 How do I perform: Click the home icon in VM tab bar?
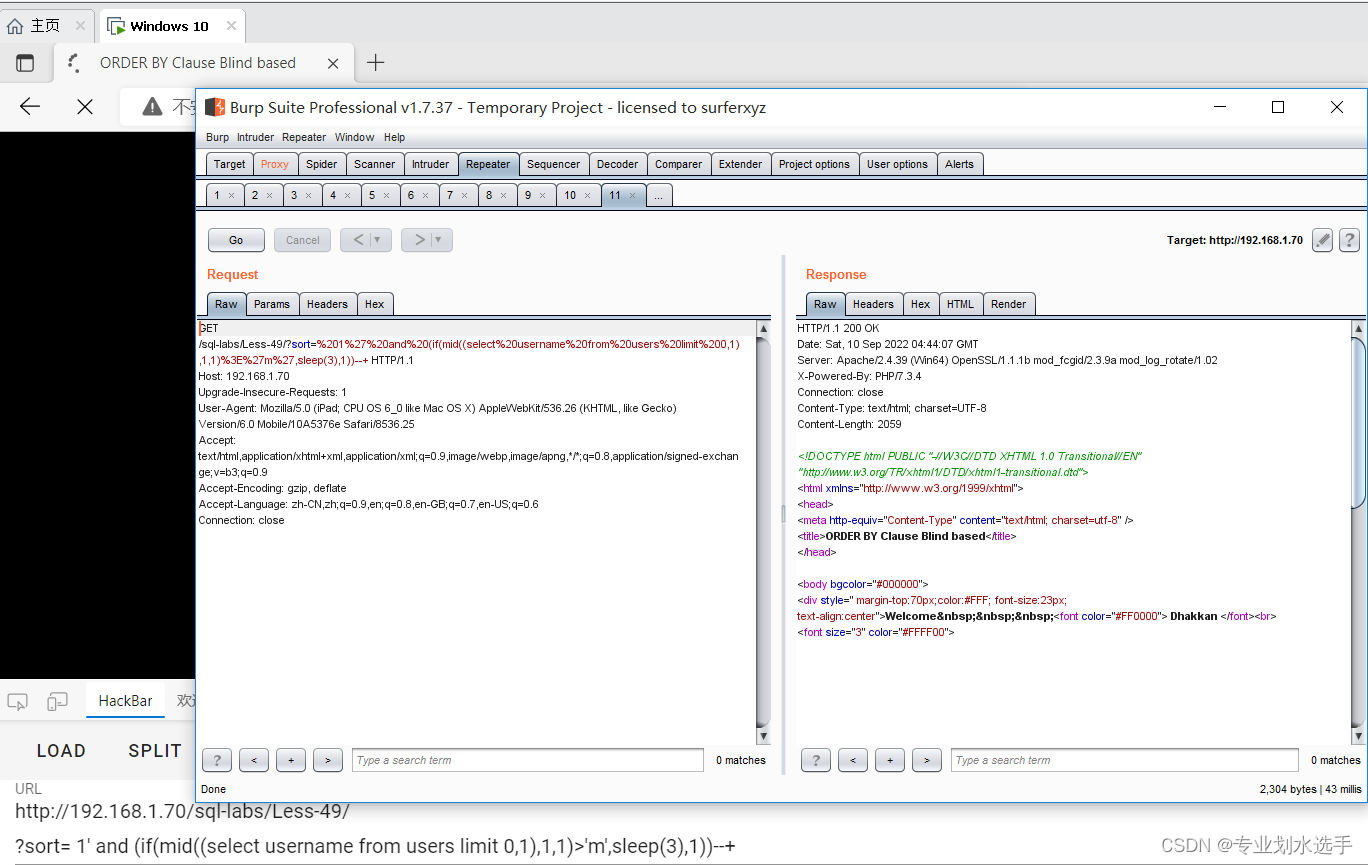[15, 26]
